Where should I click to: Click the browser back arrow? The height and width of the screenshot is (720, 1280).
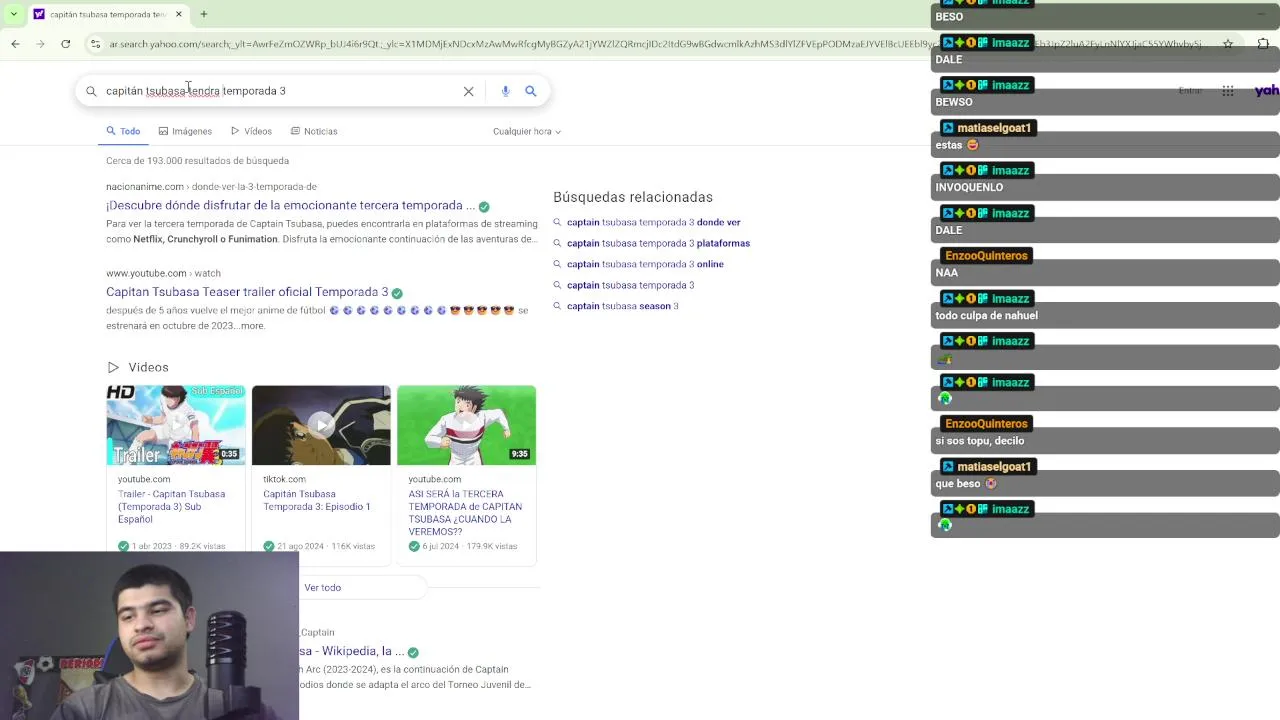tap(15, 44)
